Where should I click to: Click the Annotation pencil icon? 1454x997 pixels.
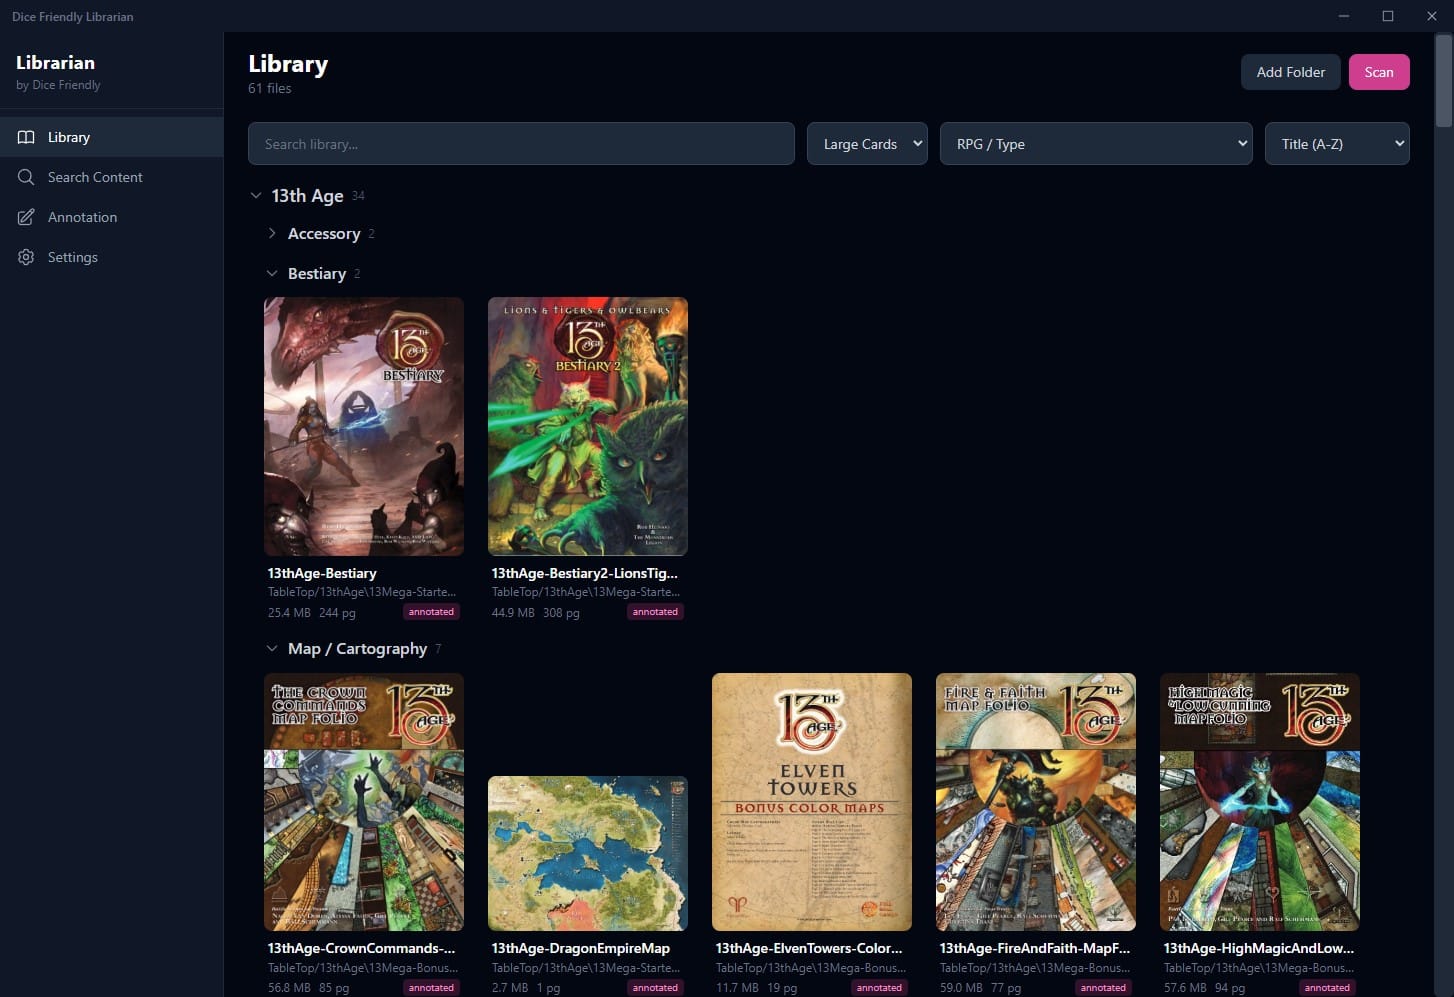[26, 217]
